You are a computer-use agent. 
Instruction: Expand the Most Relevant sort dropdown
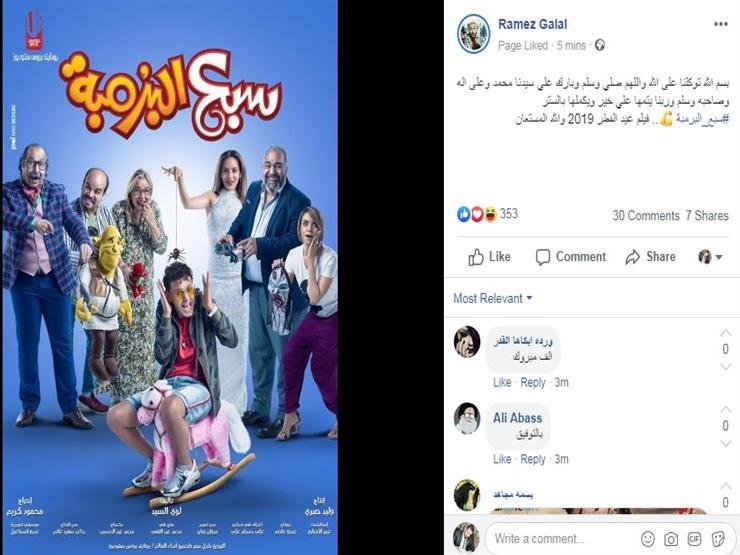point(493,298)
